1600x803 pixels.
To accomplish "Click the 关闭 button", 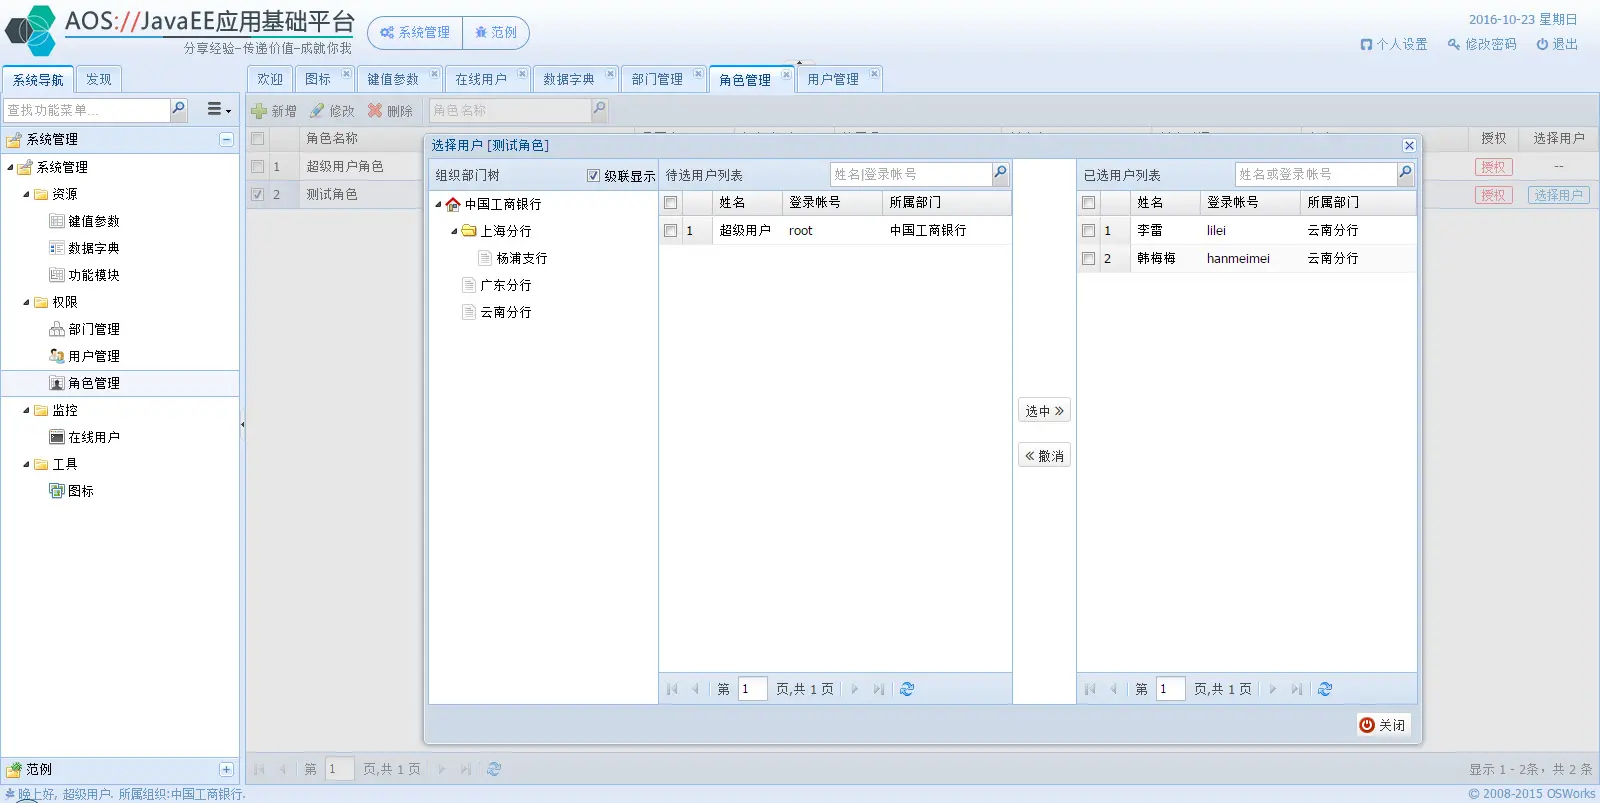I will 1383,725.
